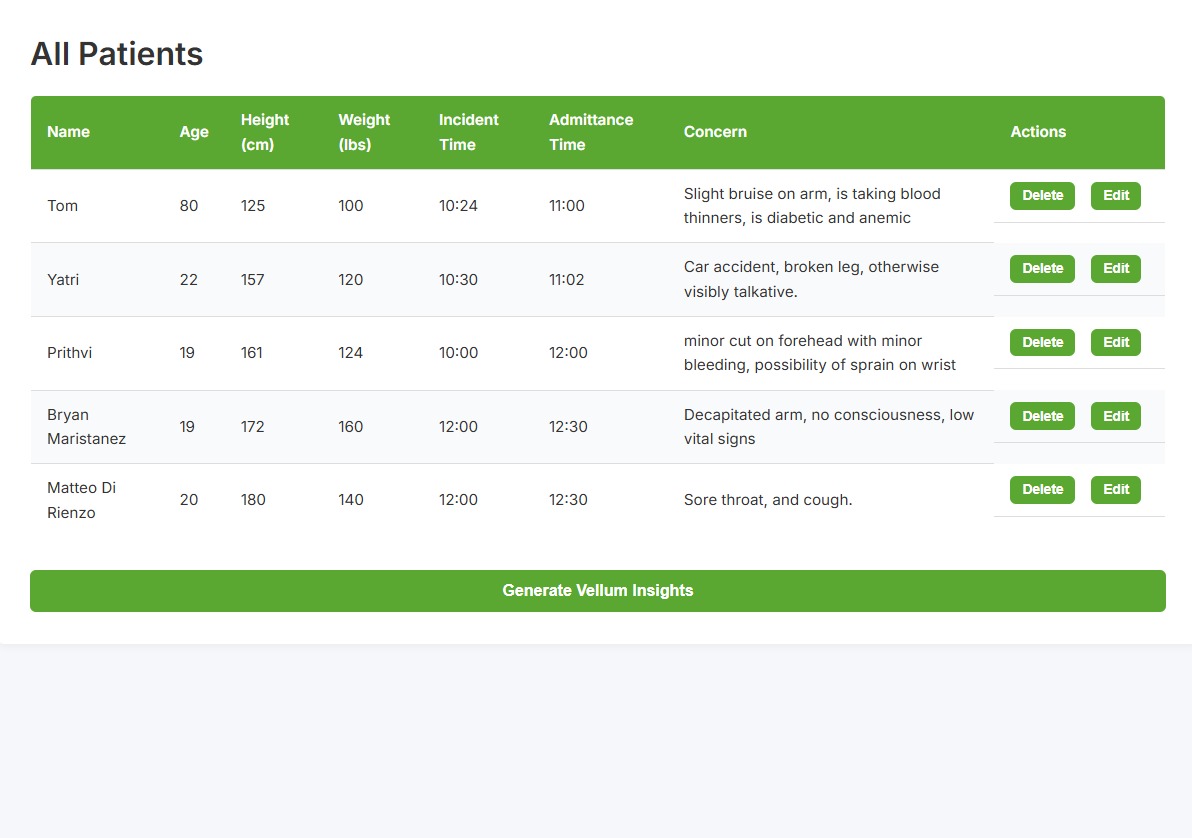Edit Prithvi's patient record
This screenshot has height=838, width=1192.
1116,342
